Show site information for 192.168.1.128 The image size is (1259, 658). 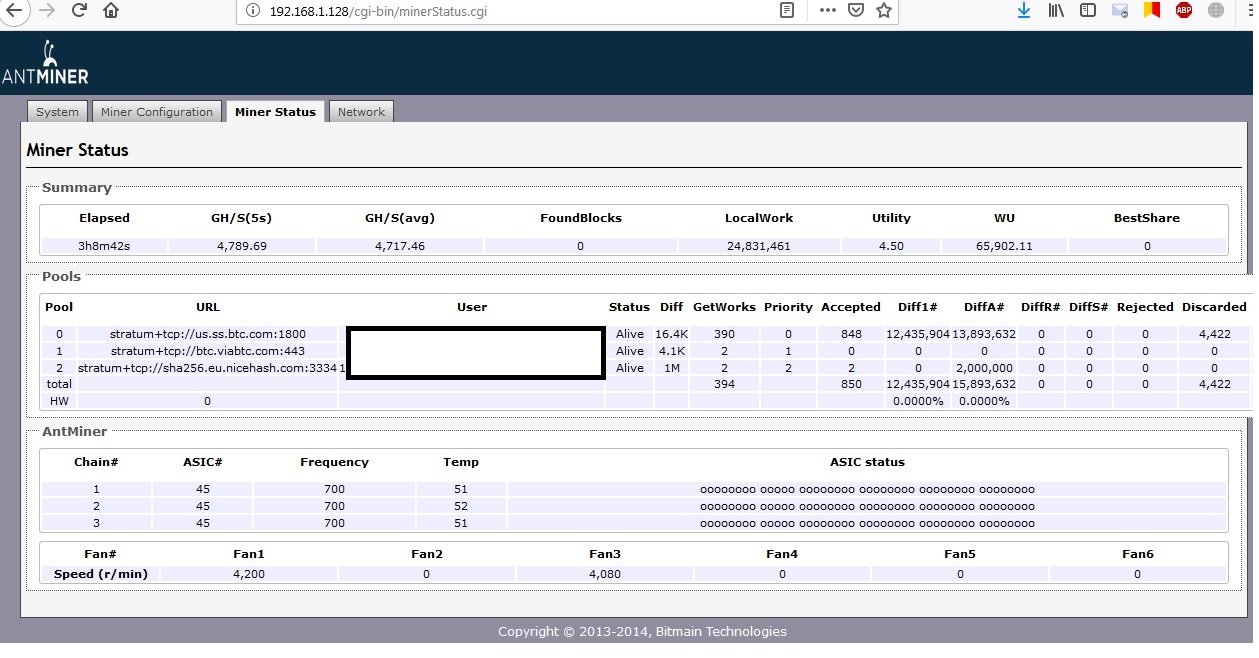click(252, 10)
